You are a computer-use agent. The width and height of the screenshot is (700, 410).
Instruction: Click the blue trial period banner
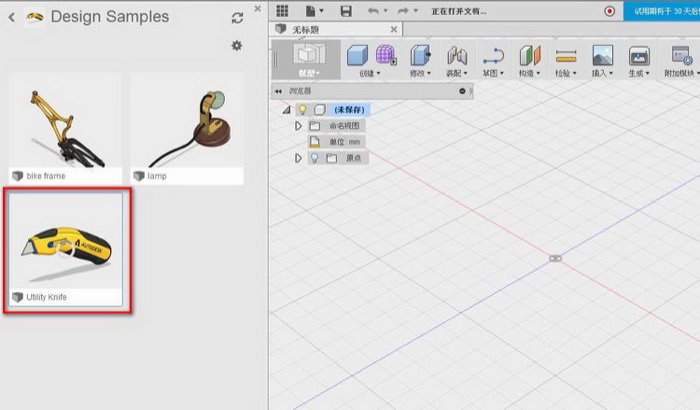click(x=662, y=11)
